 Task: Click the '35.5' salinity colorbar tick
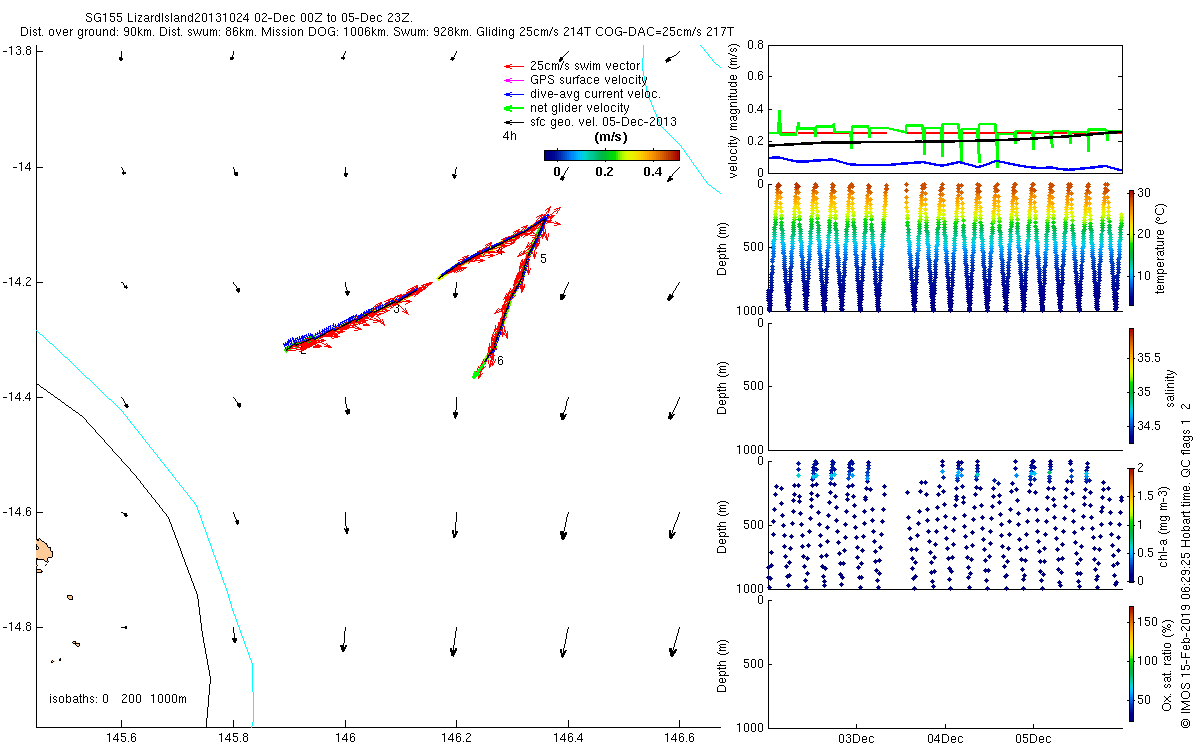(x=1150, y=357)
